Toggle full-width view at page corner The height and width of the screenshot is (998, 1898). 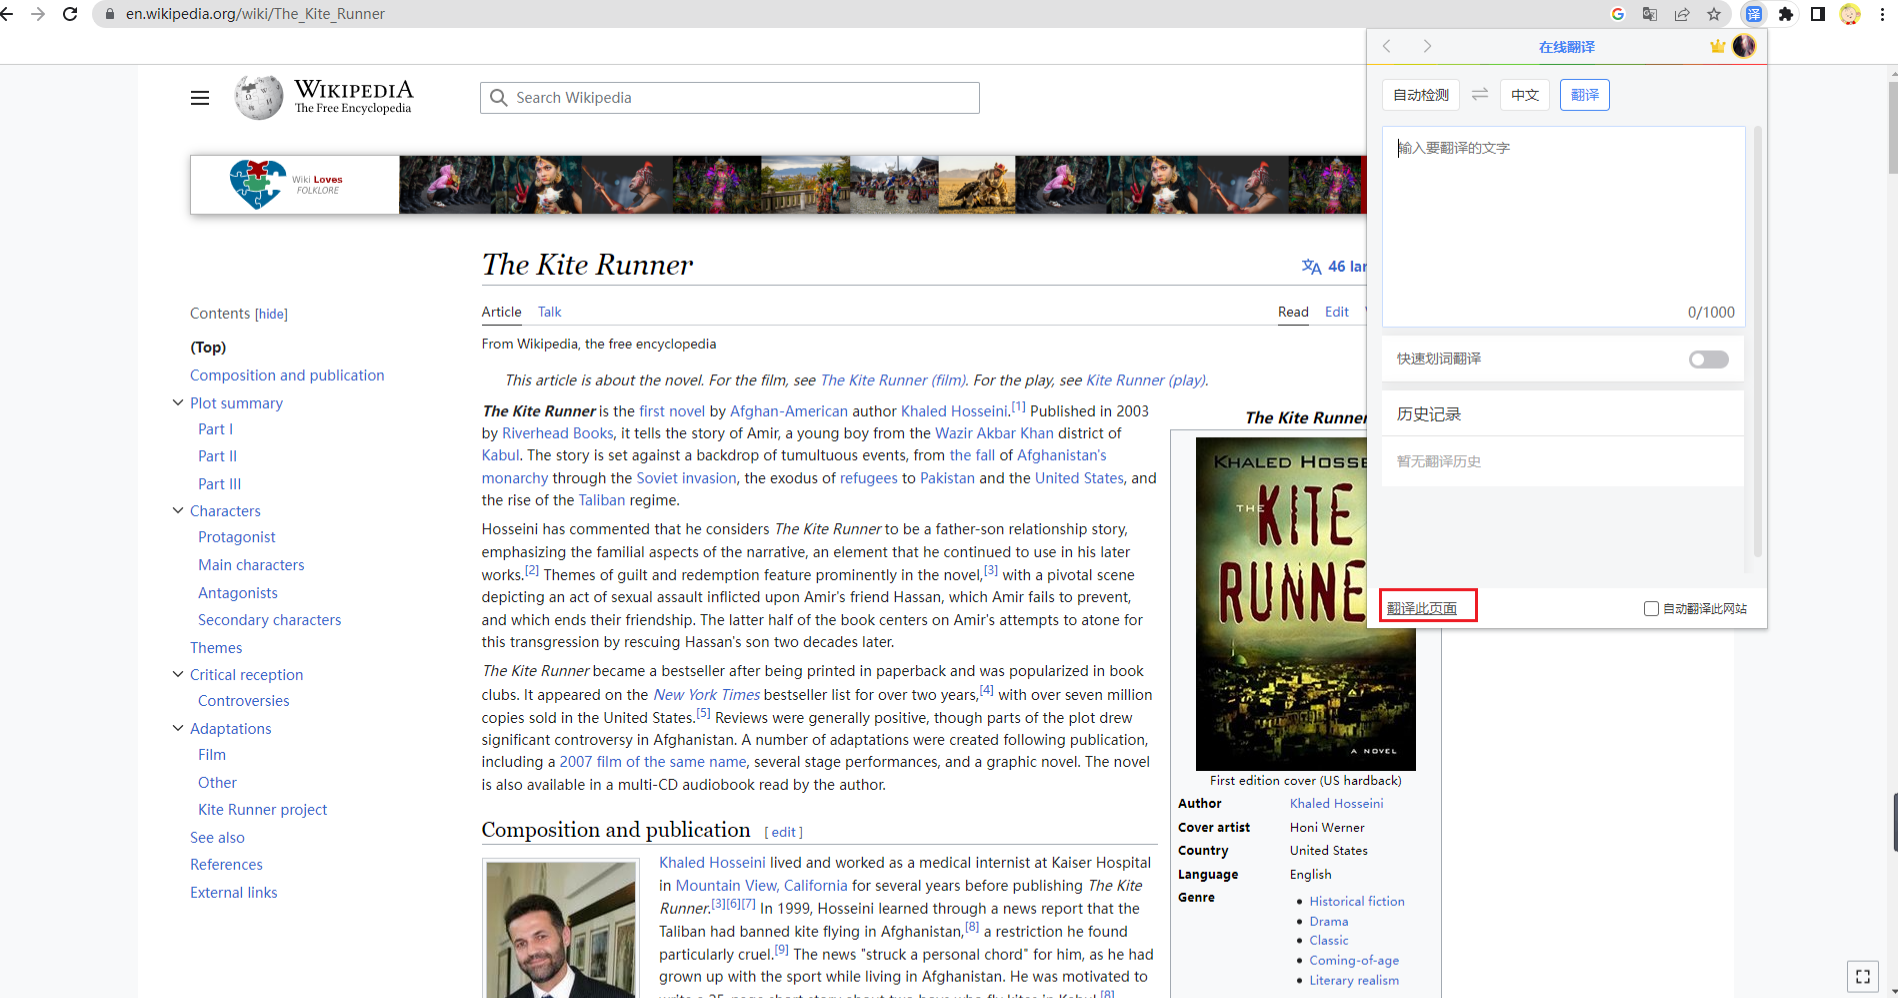pyautogui.click(x=1863, y=977)
